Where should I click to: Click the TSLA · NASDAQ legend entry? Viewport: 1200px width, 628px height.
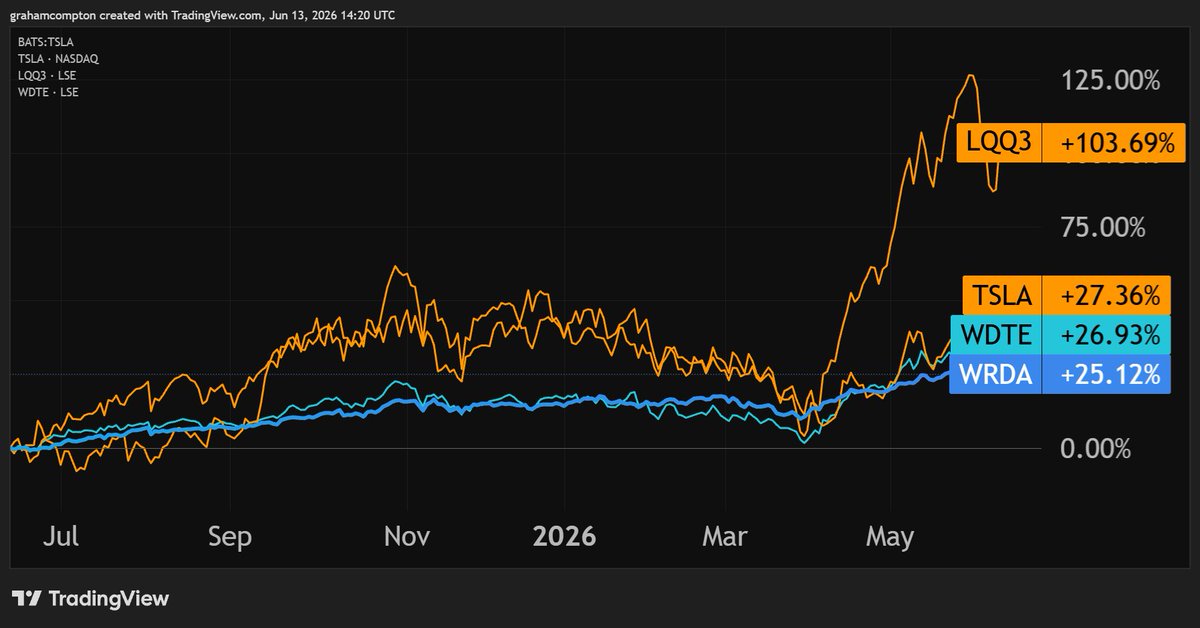pyautogui.click(x=57, y=59)
